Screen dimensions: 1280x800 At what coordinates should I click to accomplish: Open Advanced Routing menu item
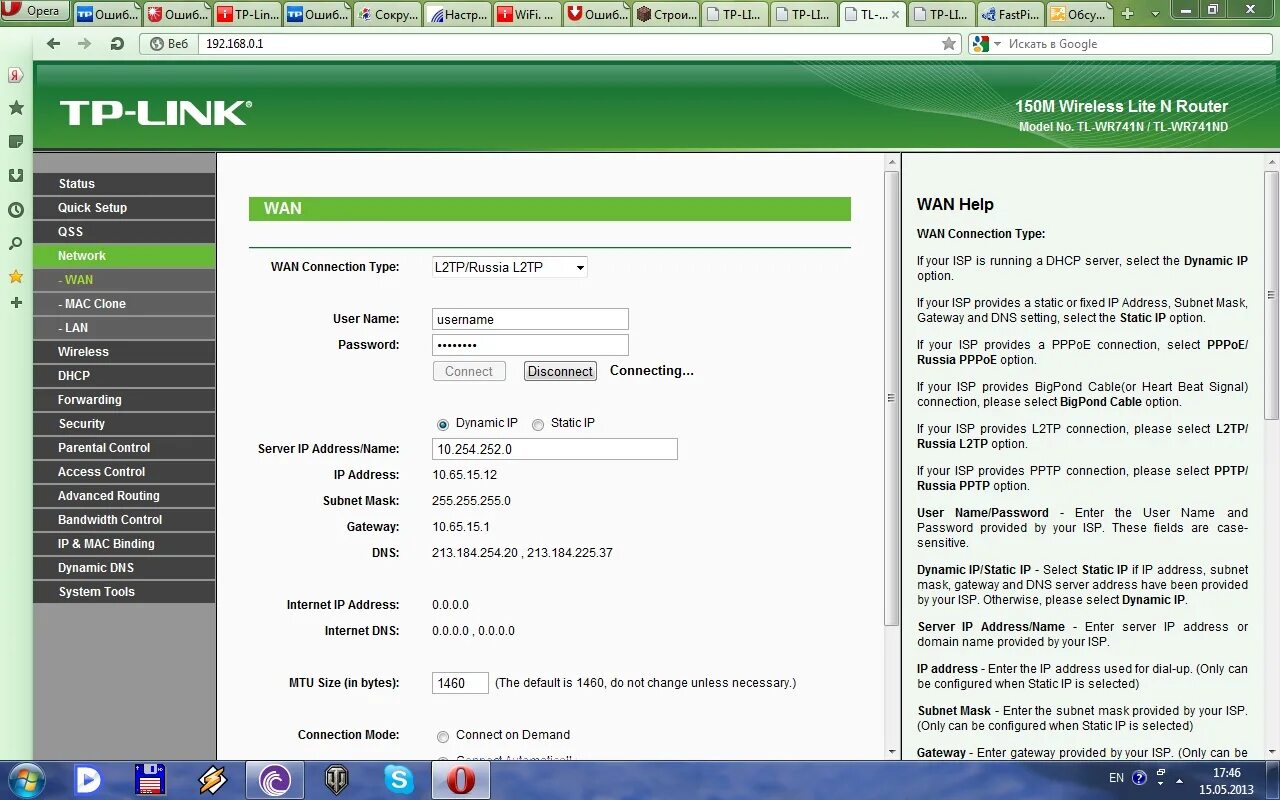coord(124,496)
